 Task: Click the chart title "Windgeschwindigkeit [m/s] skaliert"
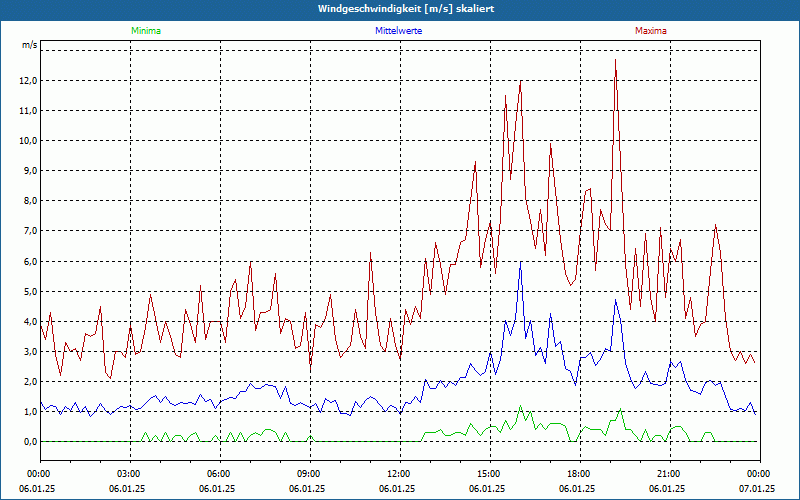click(406, 9)
